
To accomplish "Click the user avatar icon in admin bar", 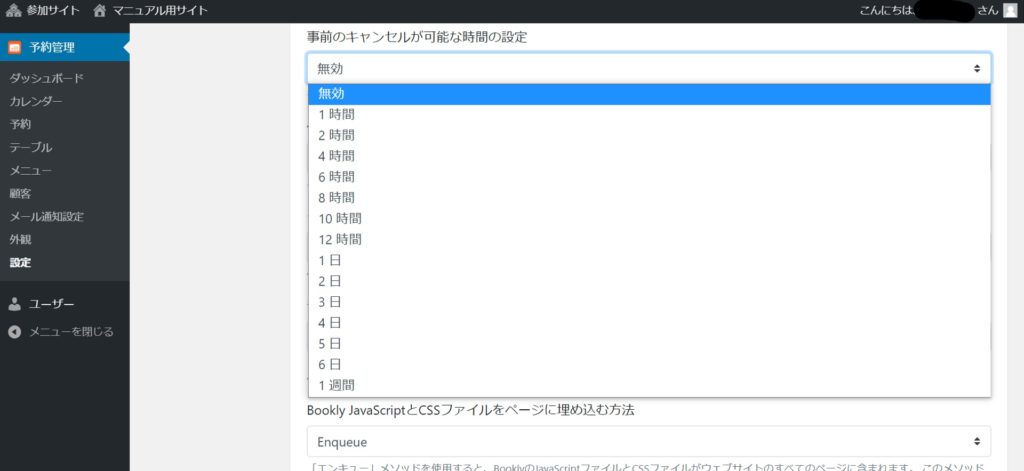I will [x=1008, y=10].
